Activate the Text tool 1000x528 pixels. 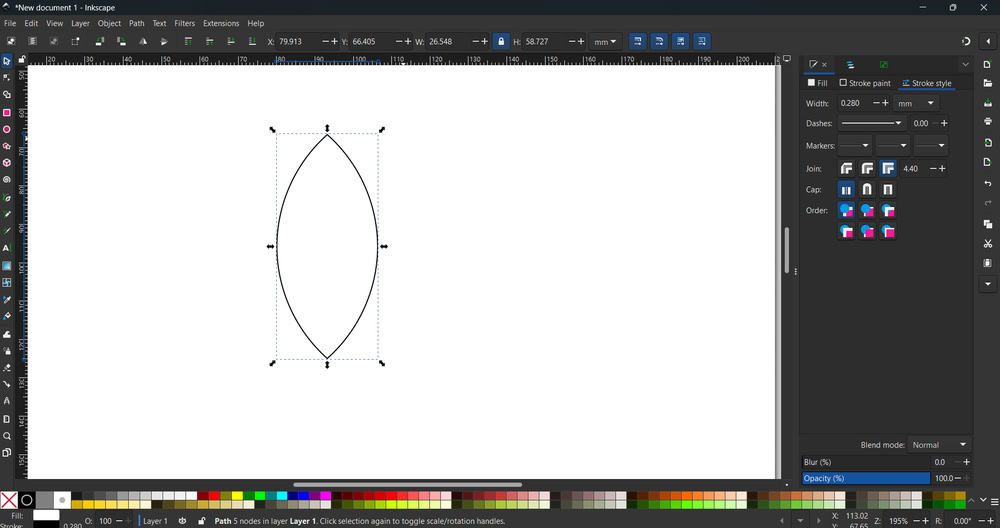pyautogui.click(x=7, y=248)
